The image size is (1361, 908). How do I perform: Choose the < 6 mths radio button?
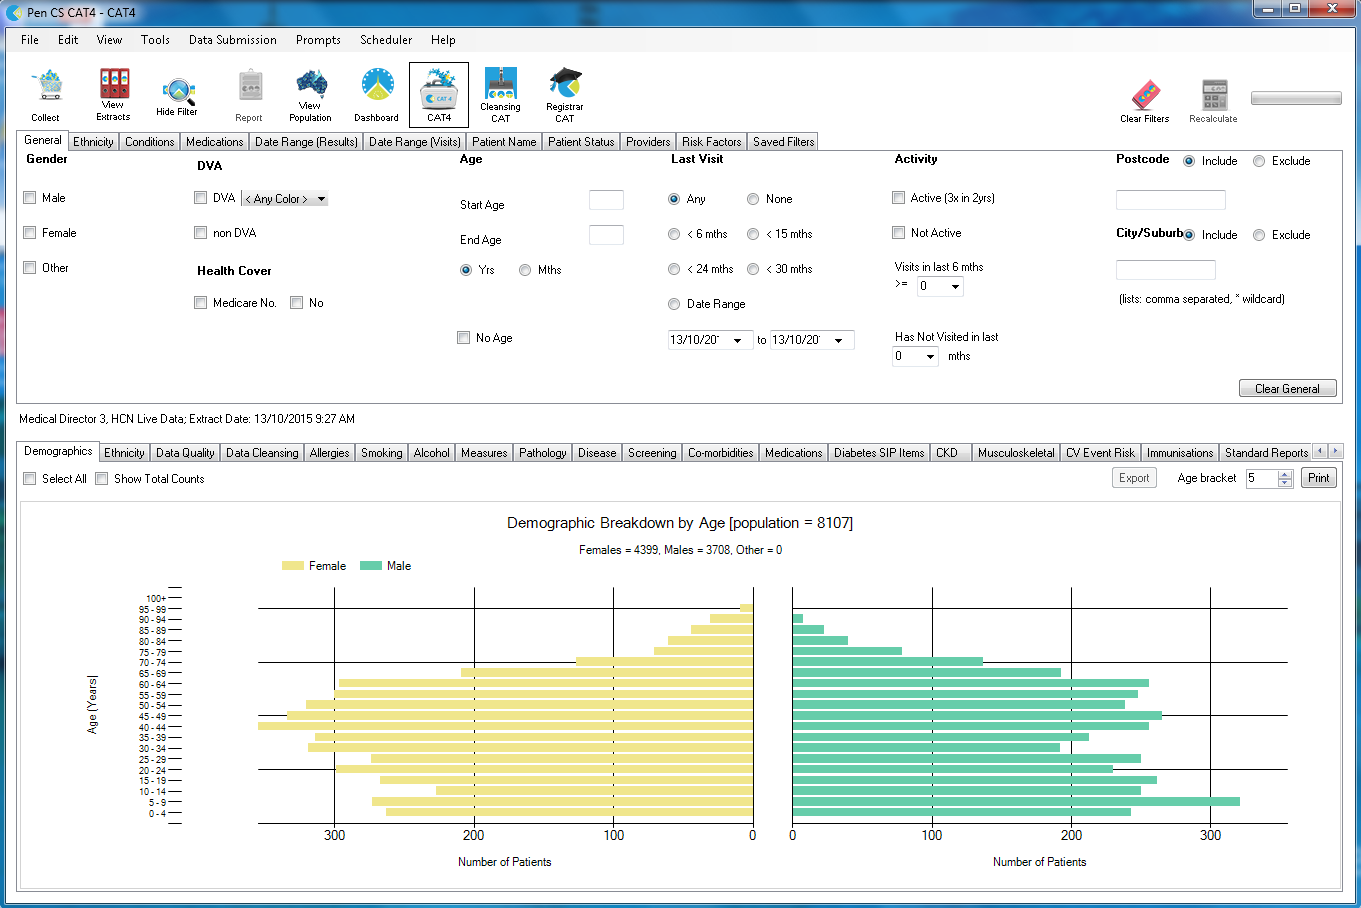point(674,234)
